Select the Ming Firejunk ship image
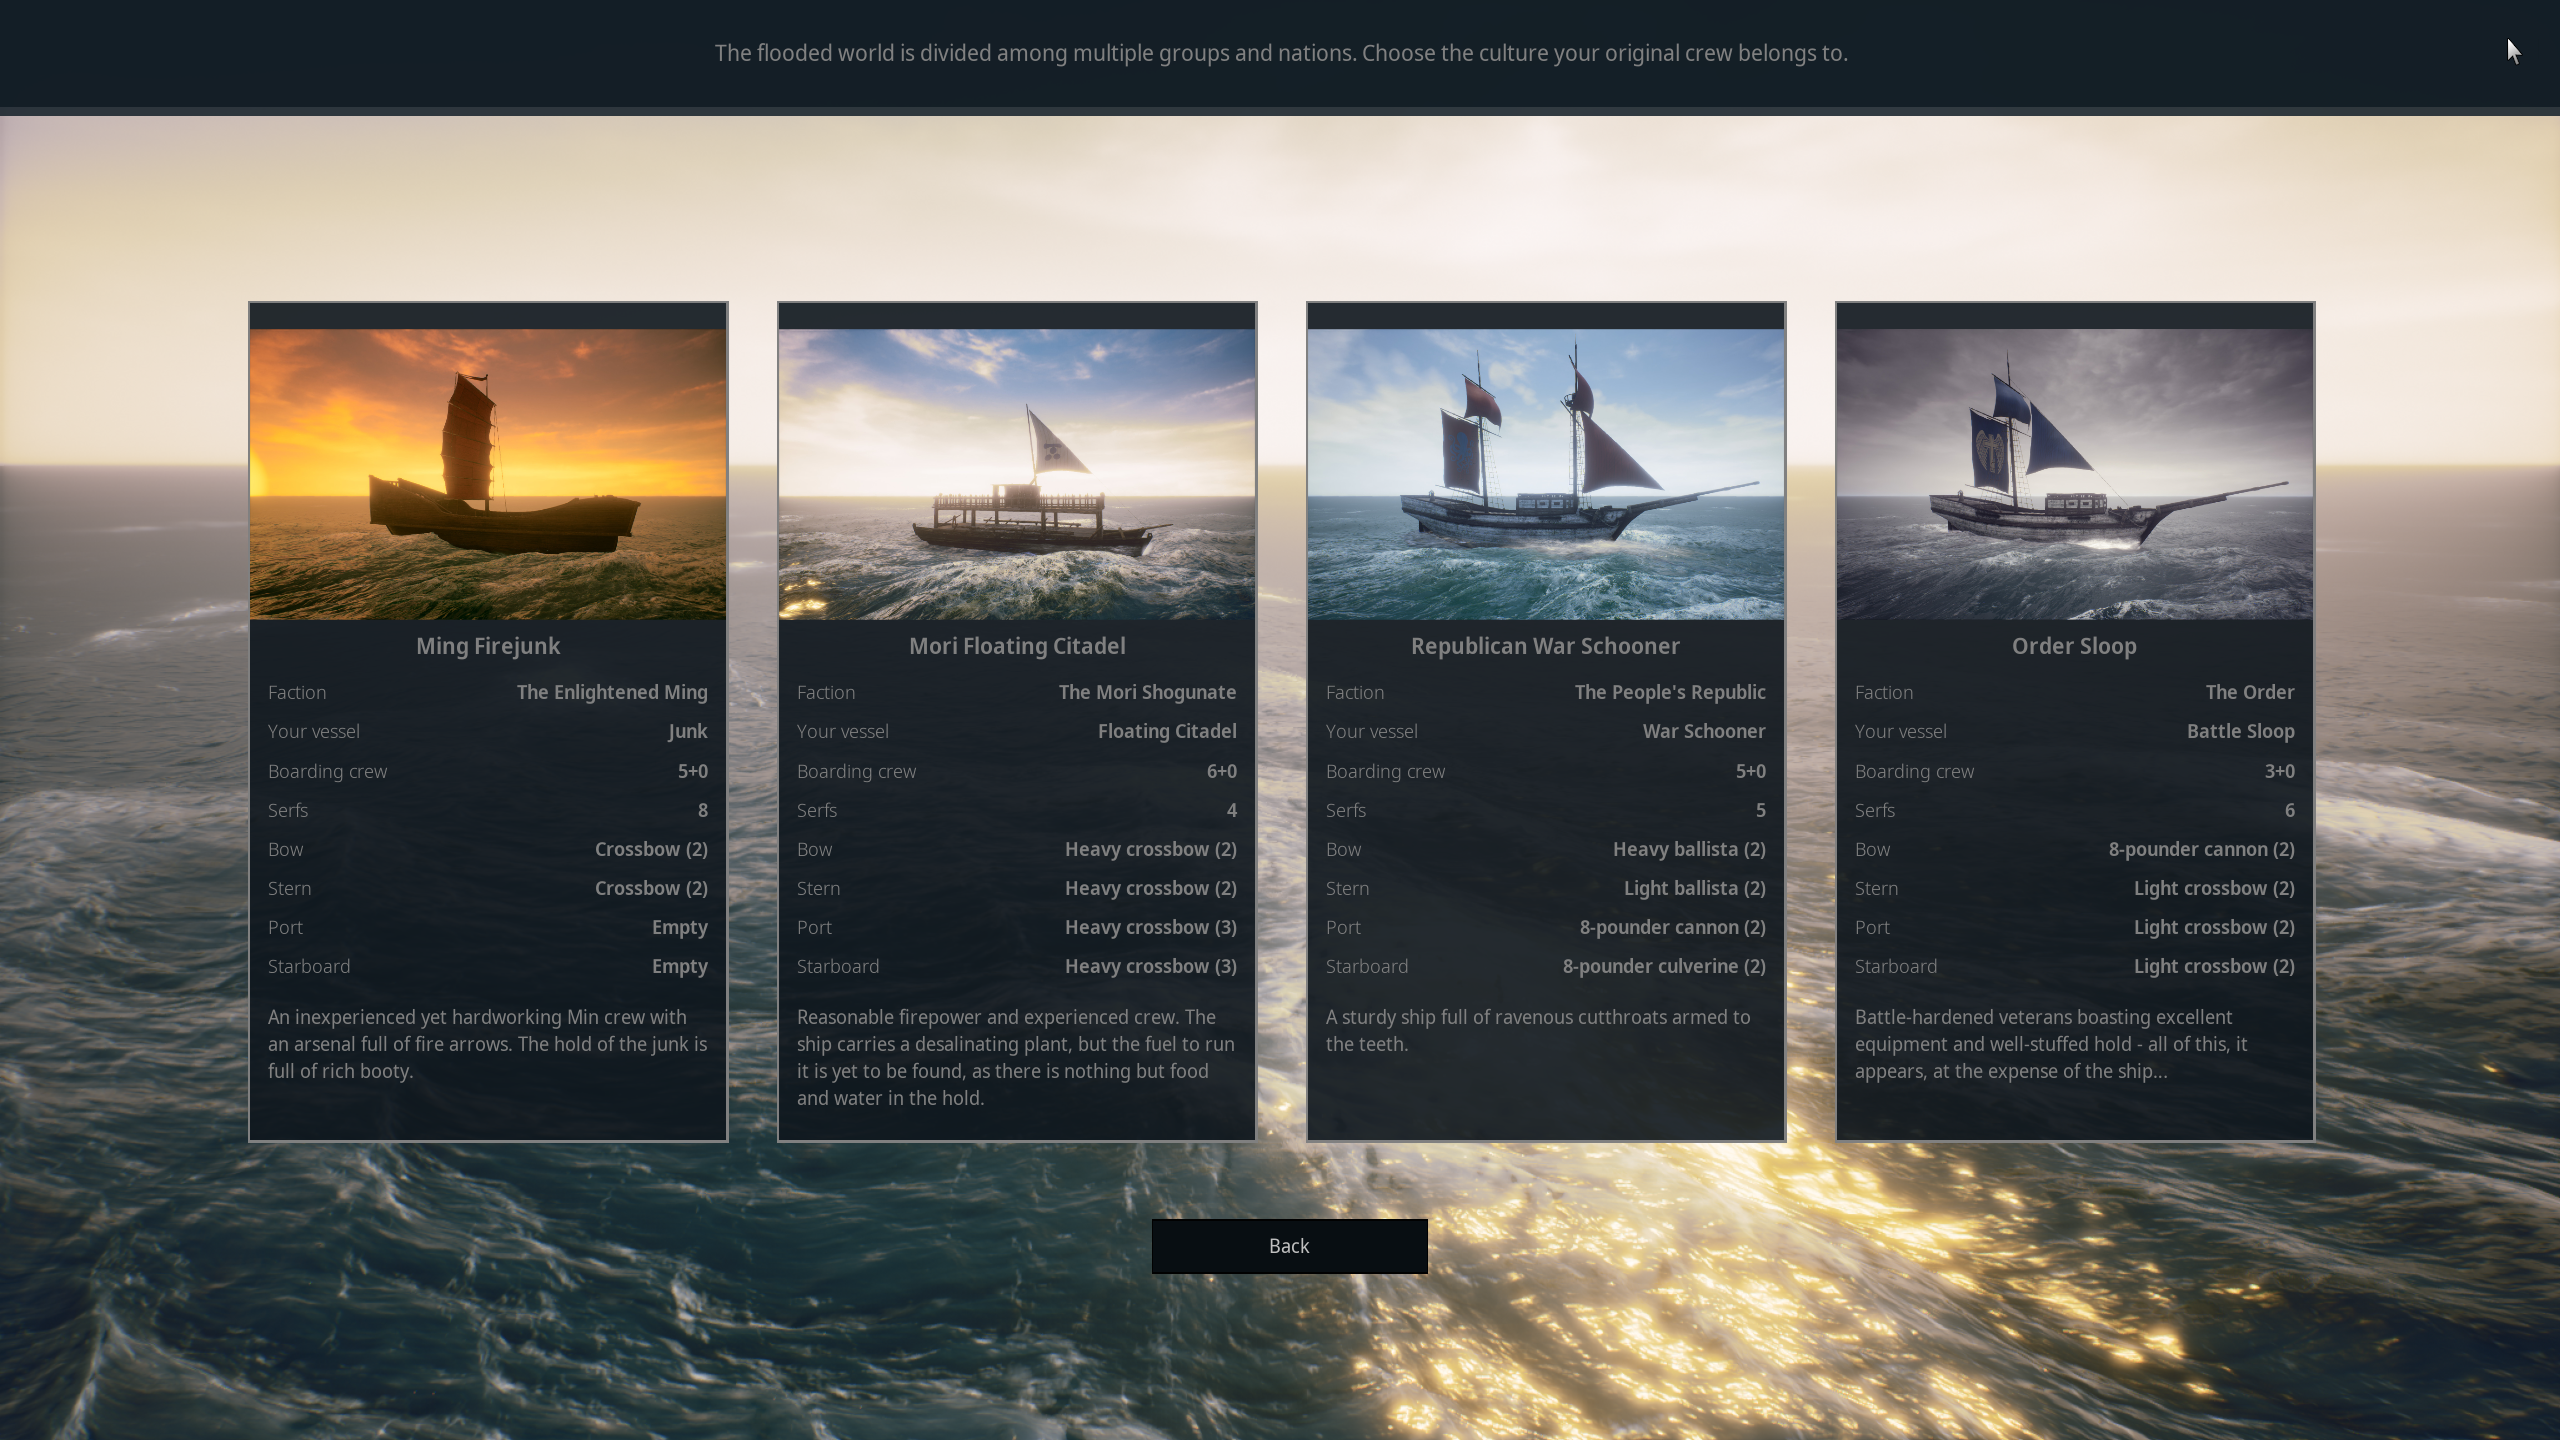The width and height of the screenshot is (2560, 1440). point(488,474)
